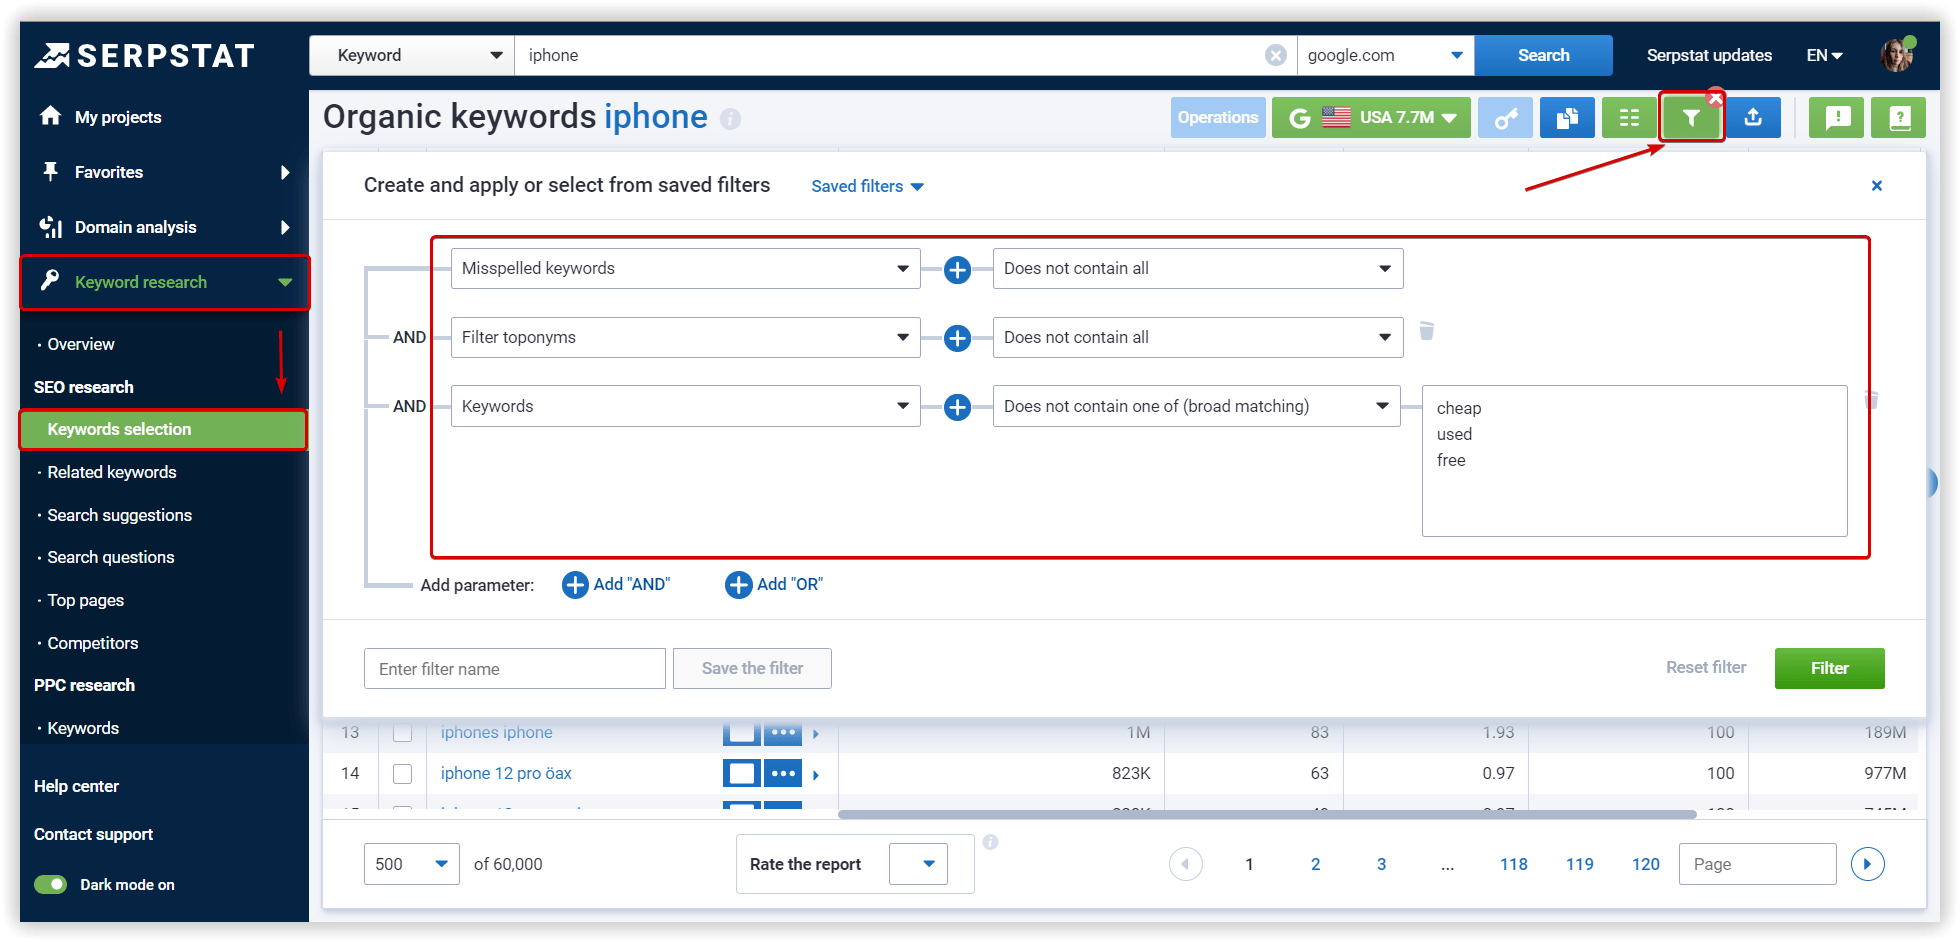Open Misspelled keywords parameter dropdown
1960x942 pixels.
pos(685,269)
